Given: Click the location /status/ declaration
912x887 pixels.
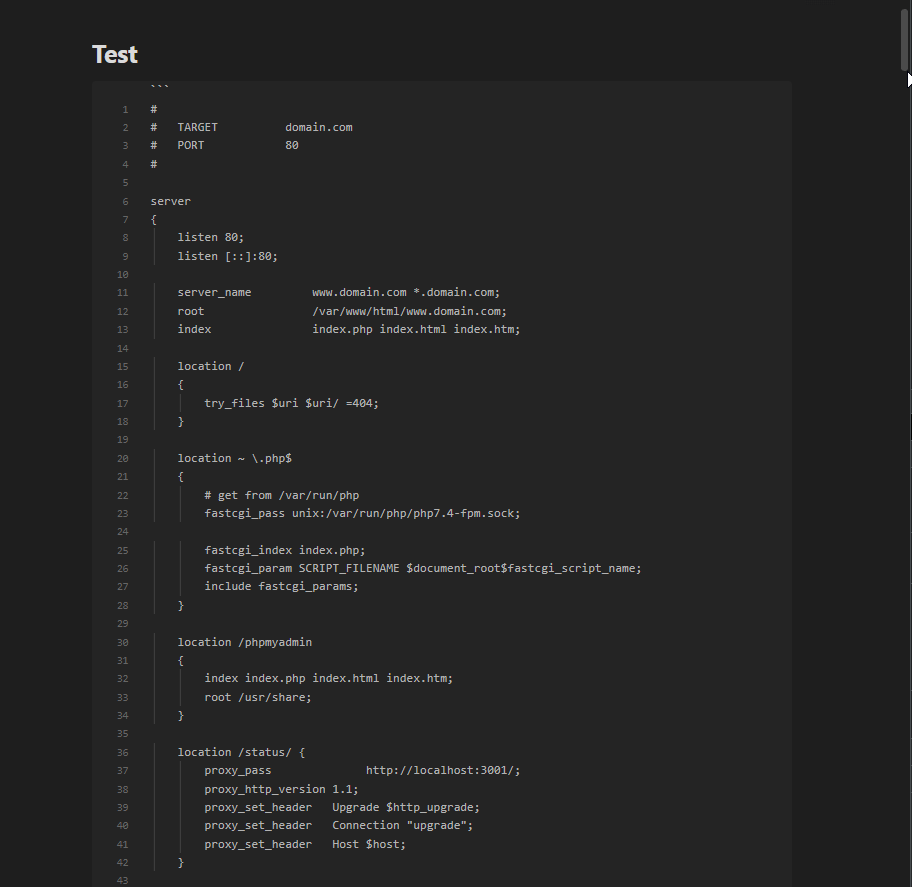Looking at the screenshot, I should tap(240, 751).
